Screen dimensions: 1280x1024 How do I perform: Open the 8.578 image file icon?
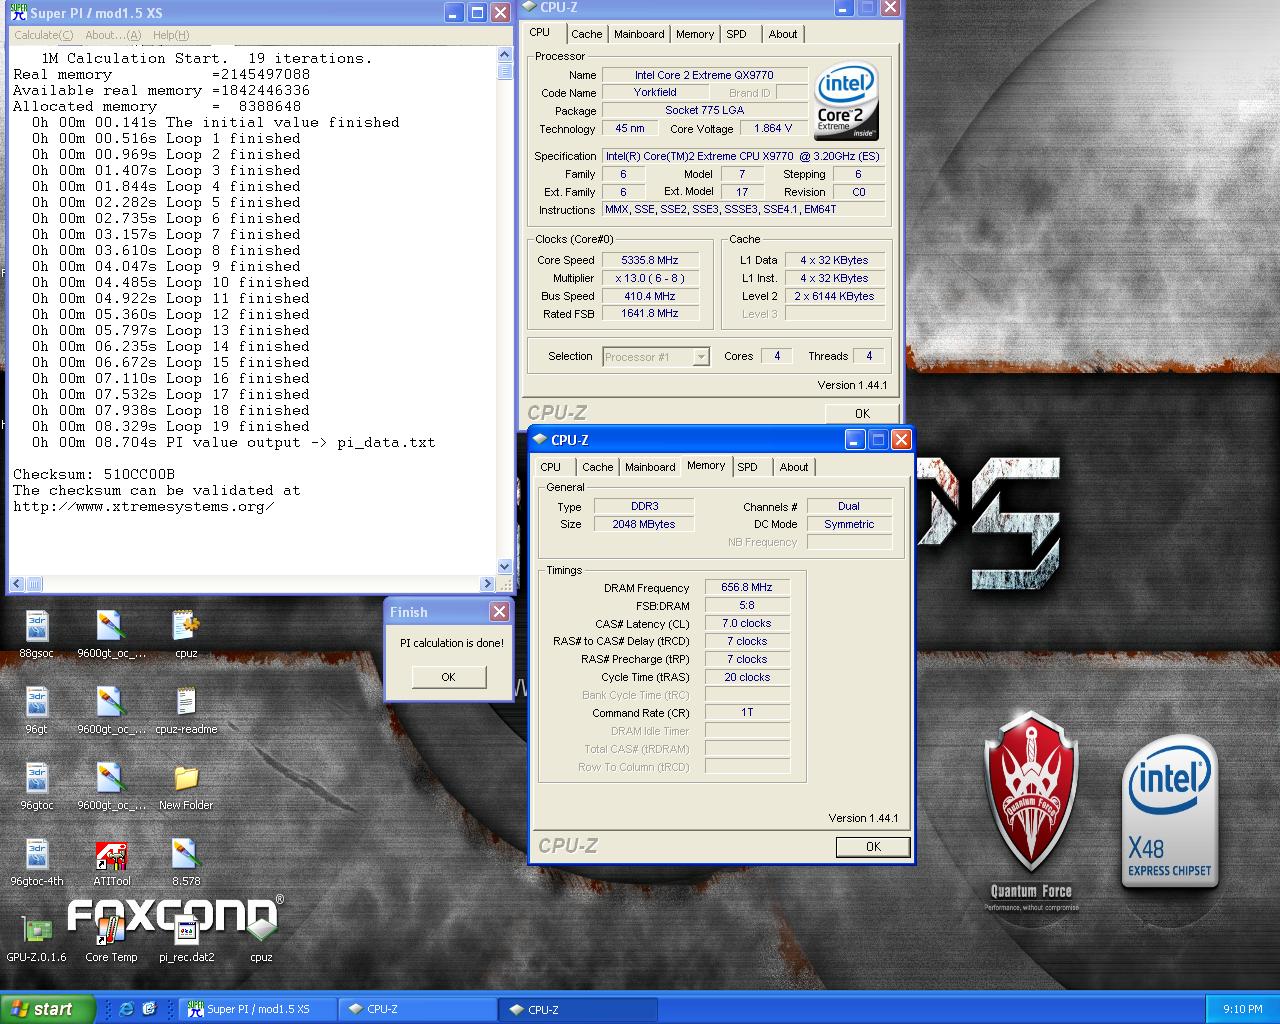tap(186, 862)
